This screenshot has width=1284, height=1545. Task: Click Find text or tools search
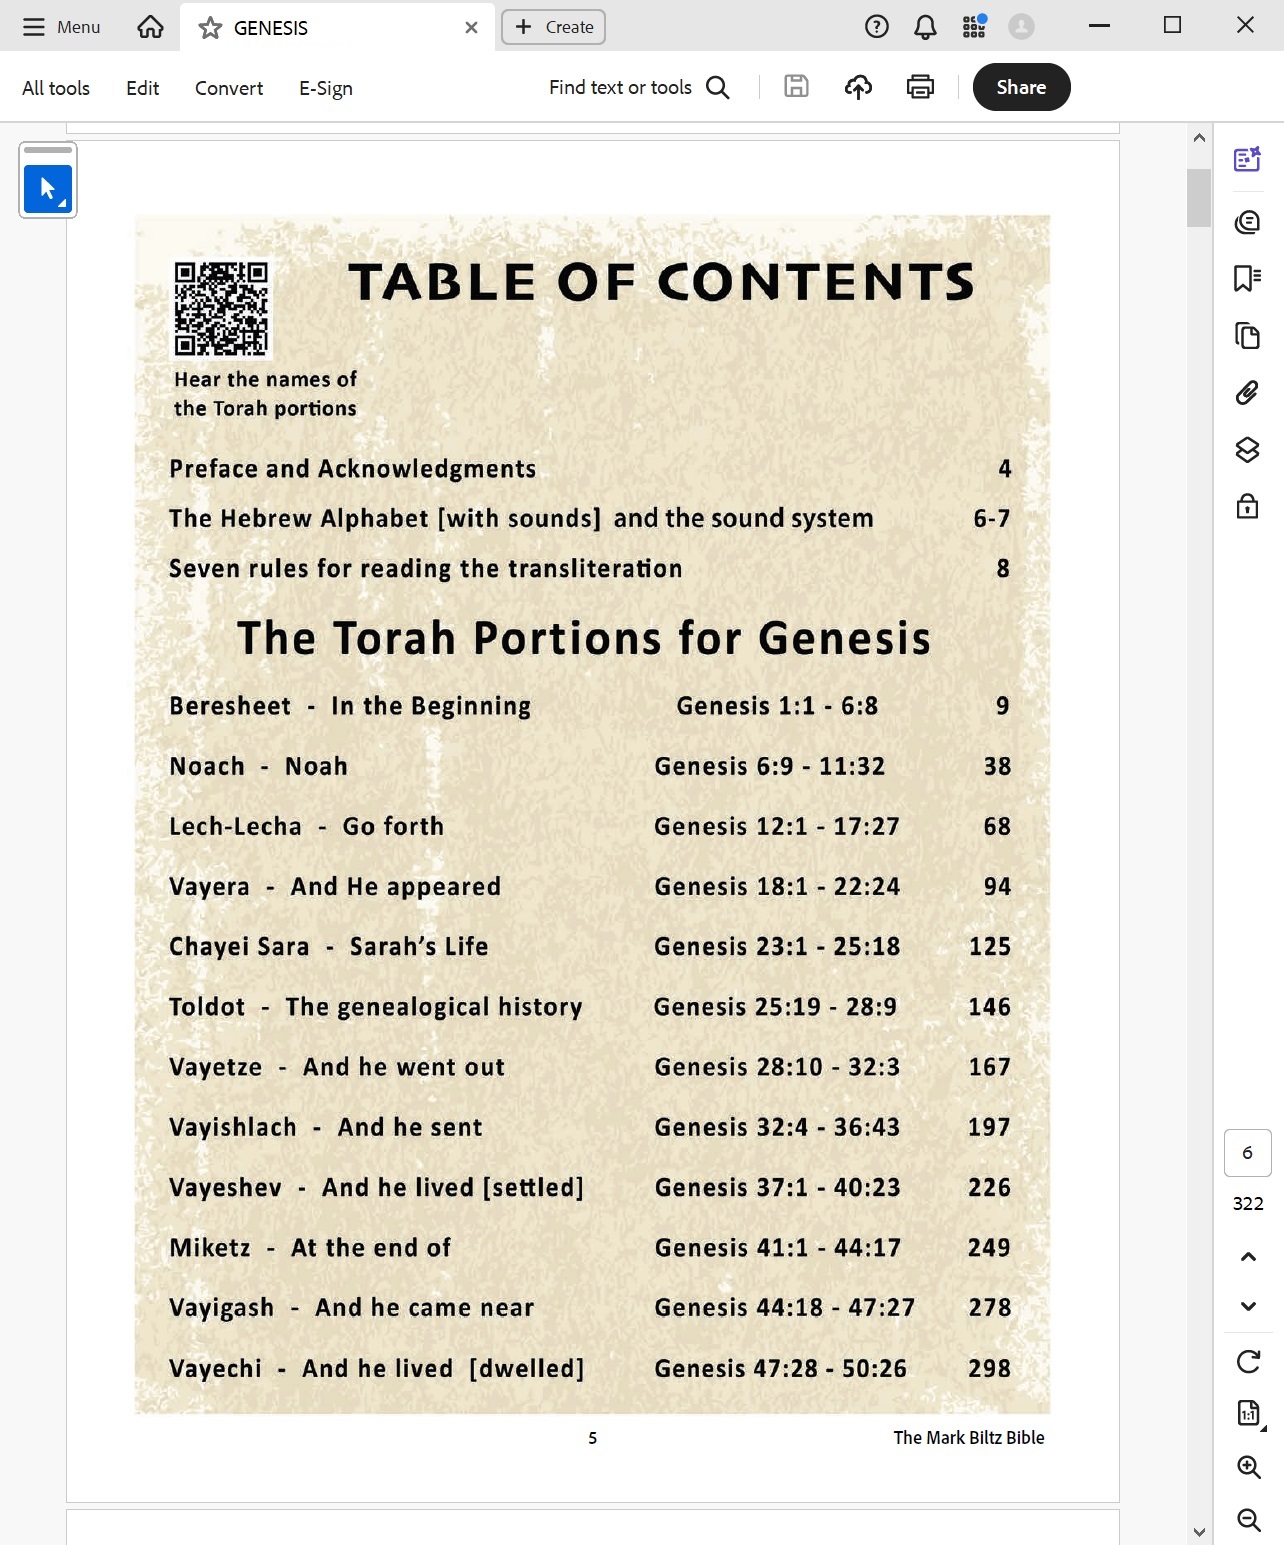pos(639,88)
